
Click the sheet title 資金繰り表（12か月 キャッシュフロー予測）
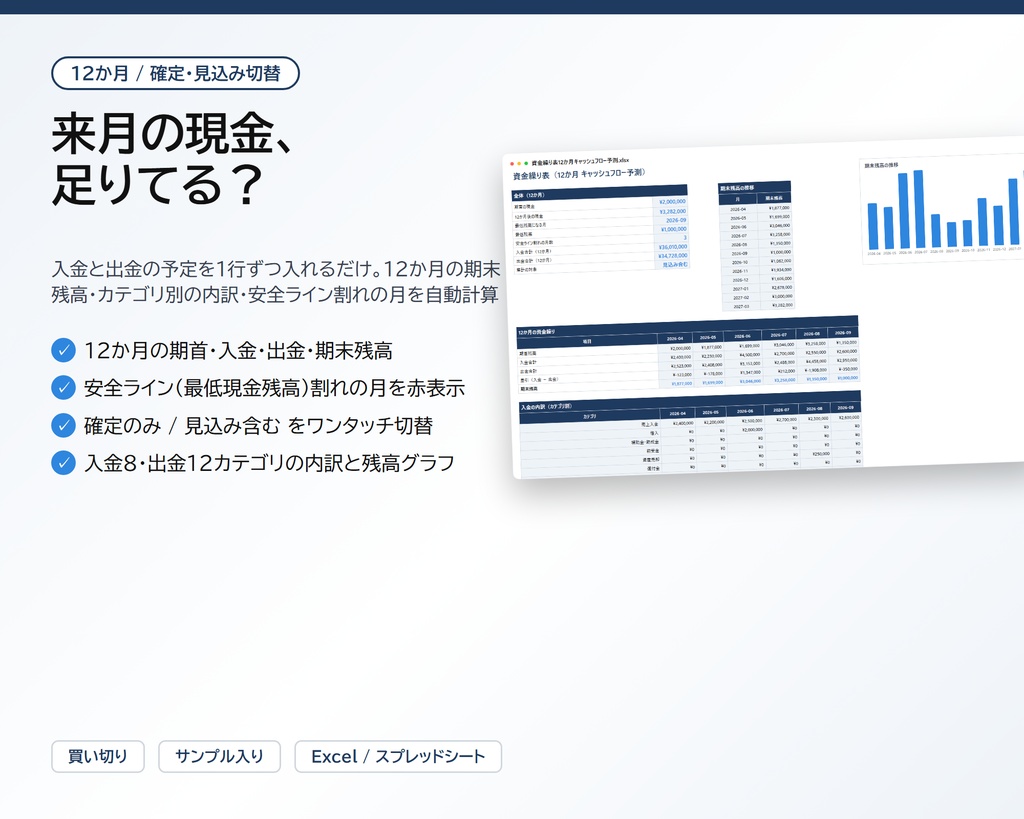[579, 174]
